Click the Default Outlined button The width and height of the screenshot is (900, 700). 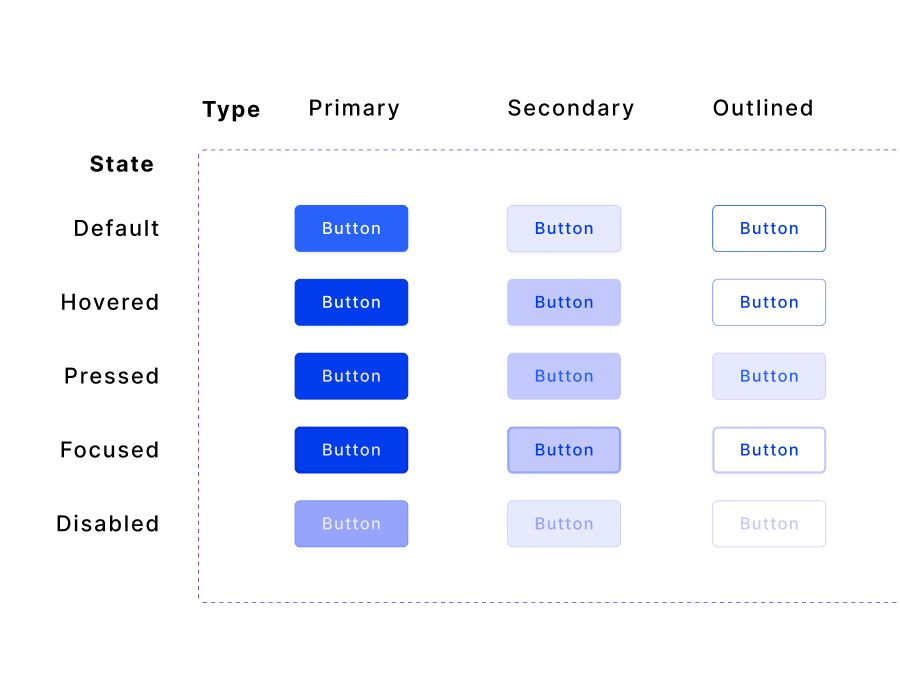[769, 228]
